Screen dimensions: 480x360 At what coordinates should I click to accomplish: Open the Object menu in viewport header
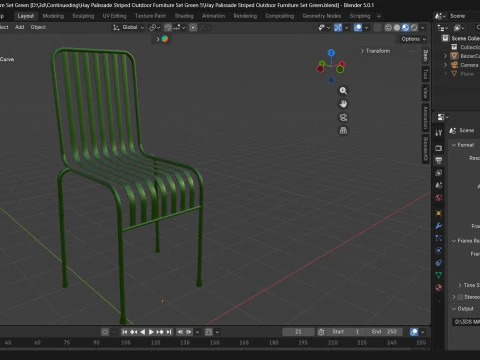pyautogui.click(x=38, y=27)
